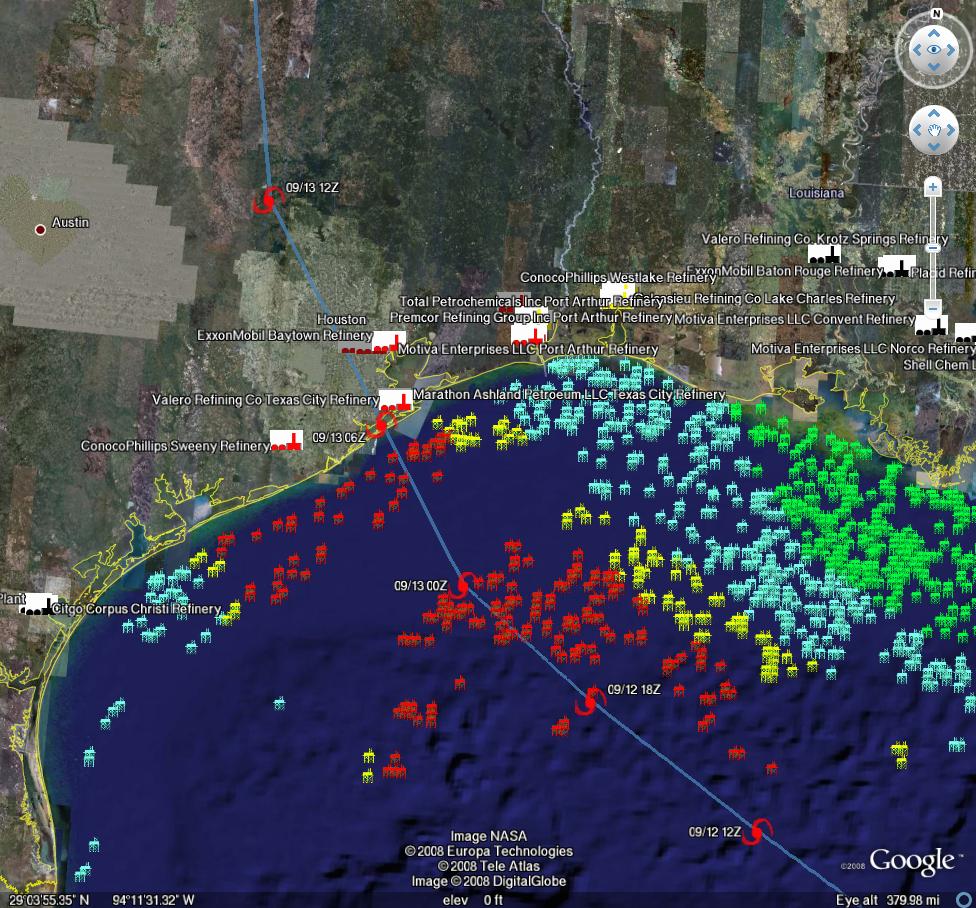Click the streaming indicator circle in status bar
Image resolution: width=976 pixels, height=908 pixels.
pos(965,900)
